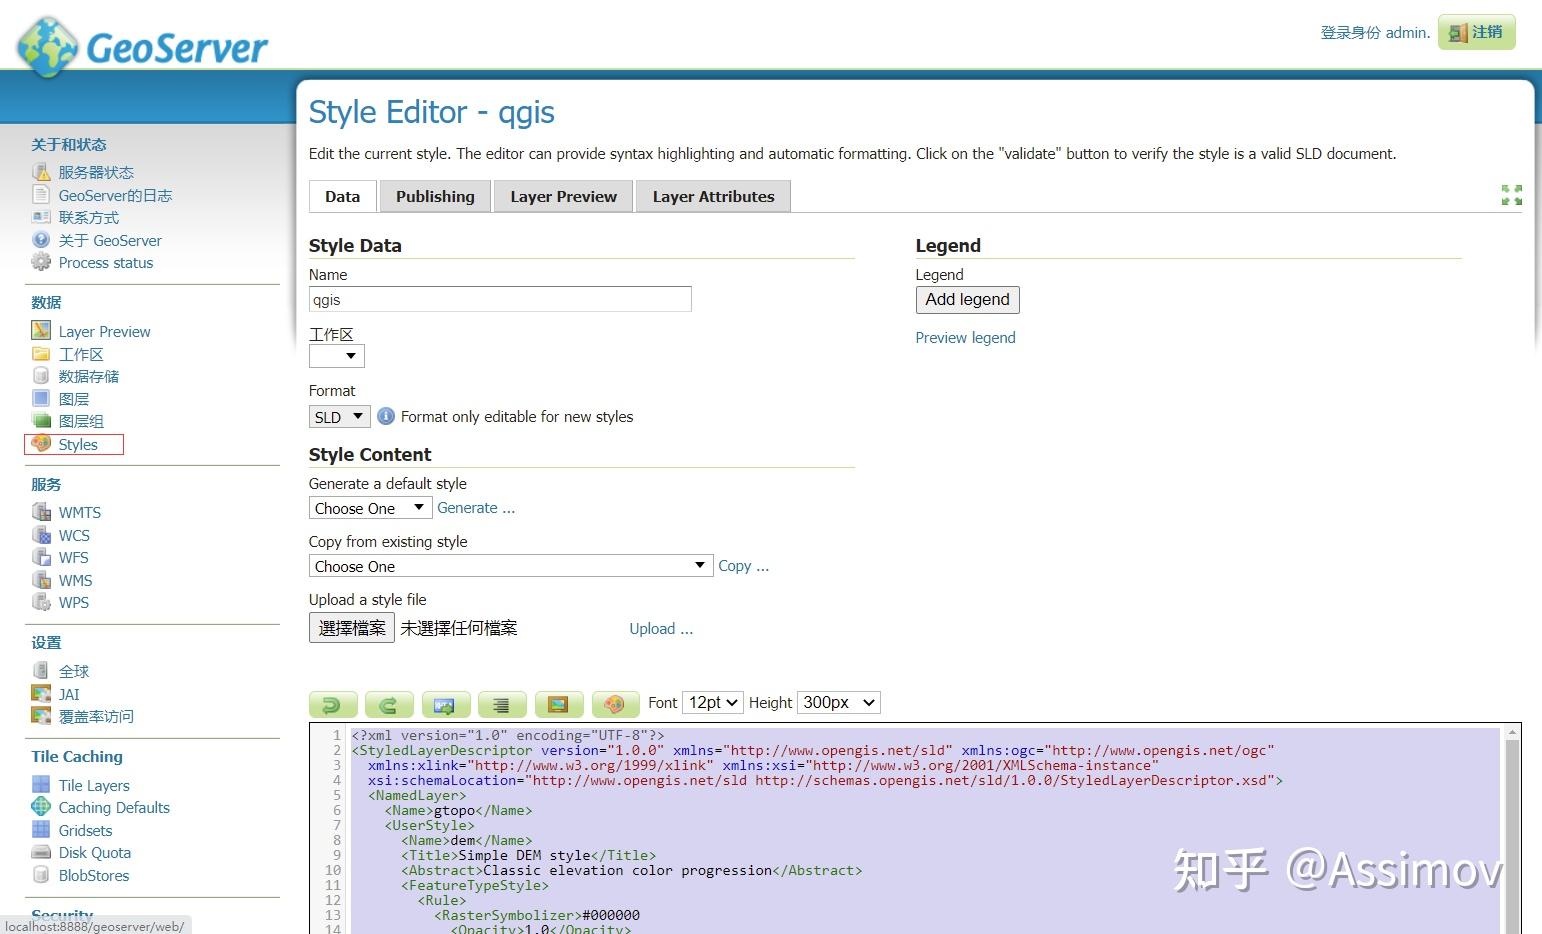Click the Add legend button
Screen dimensions: 1542x934
(966, 299)
